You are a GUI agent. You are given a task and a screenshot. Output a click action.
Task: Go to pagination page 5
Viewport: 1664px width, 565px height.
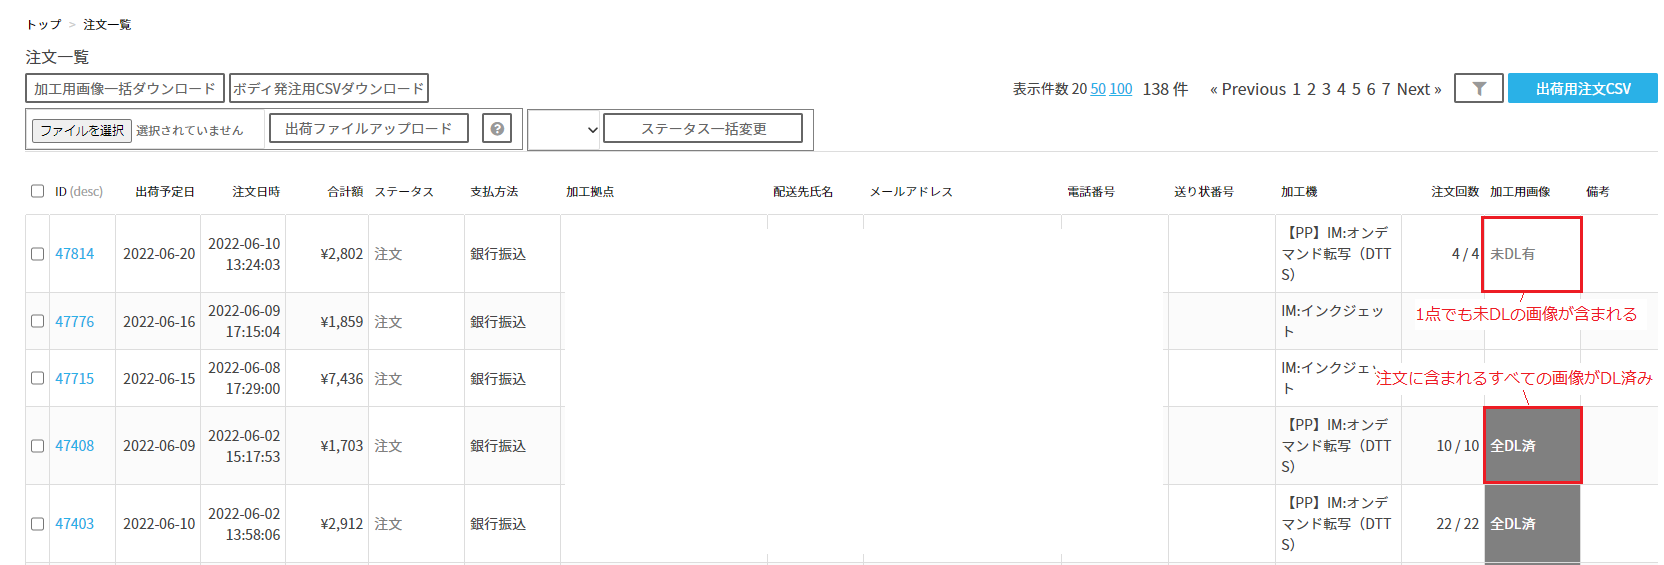coord(1357,89)
